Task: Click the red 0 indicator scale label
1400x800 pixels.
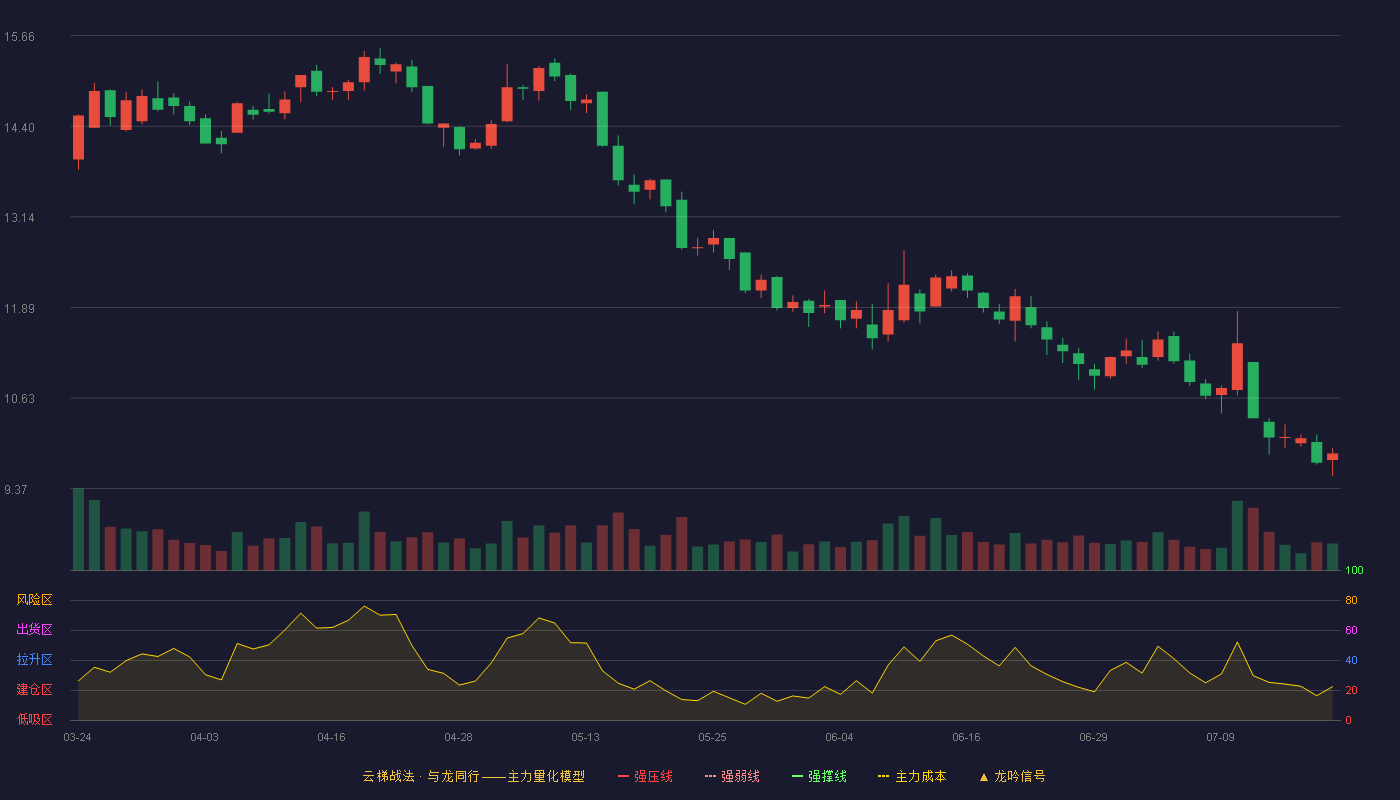Action: (x=1348, y=720)
